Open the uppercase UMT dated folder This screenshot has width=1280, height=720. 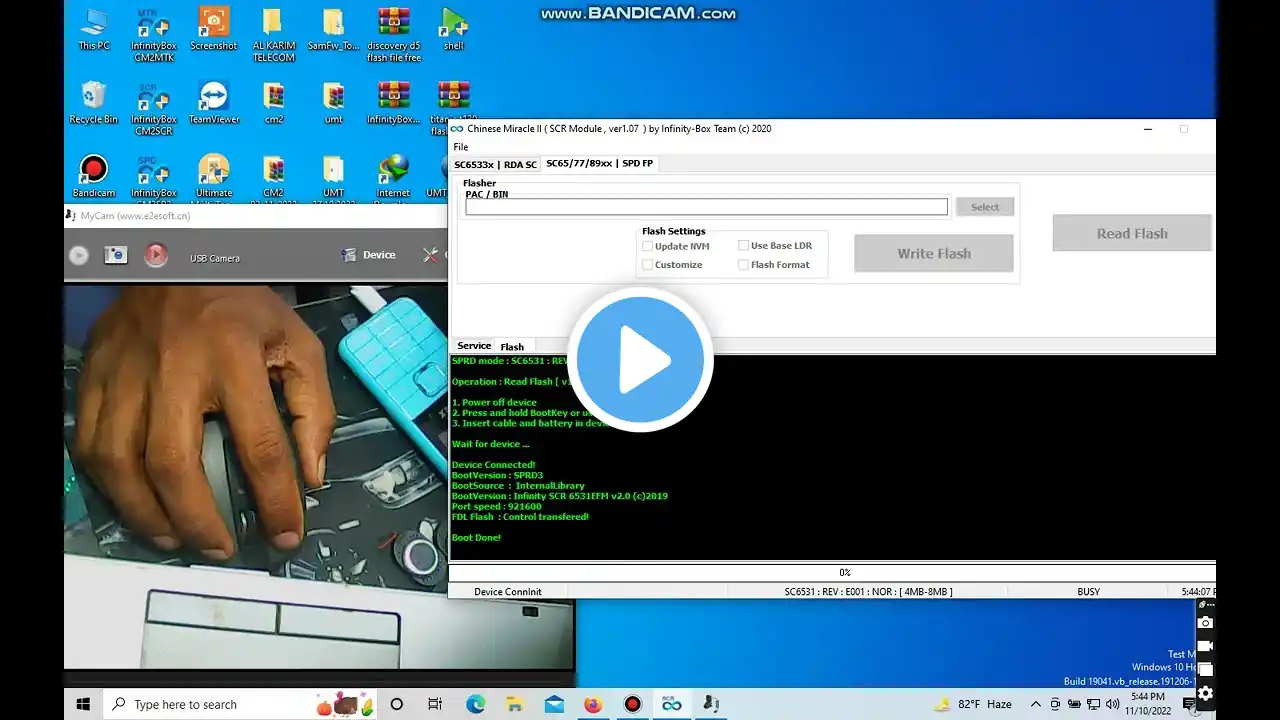[x=333, y=176]
